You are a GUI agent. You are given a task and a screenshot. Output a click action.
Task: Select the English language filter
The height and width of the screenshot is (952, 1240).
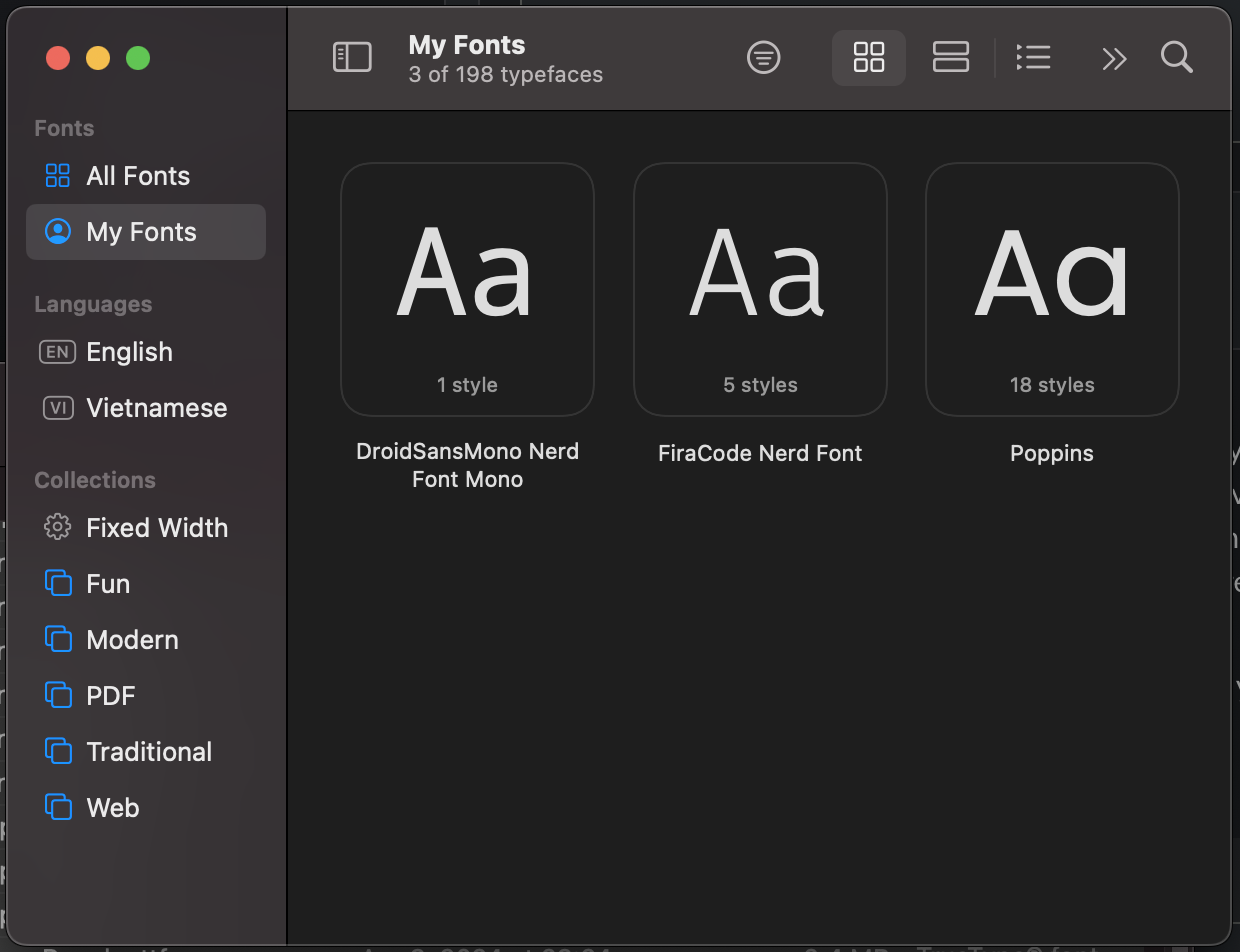click(146, 352)
